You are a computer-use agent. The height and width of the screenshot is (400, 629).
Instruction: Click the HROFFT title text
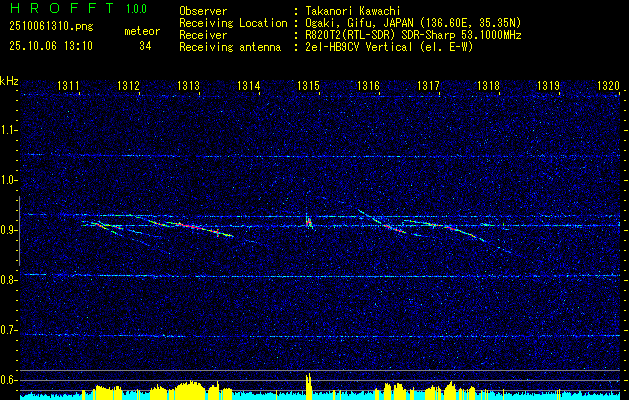pyautogui.click(x=62, y=8)
